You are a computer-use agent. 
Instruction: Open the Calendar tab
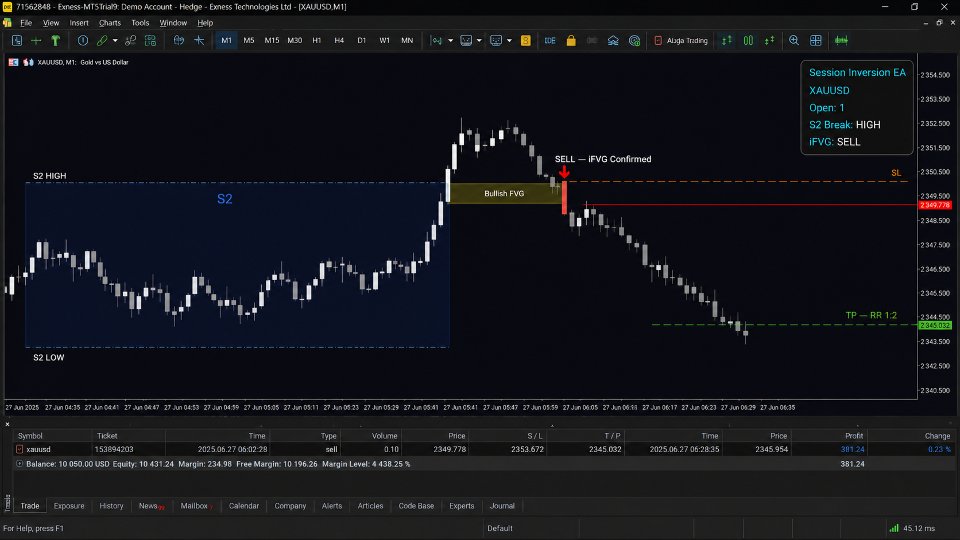(x=244, y=506)
